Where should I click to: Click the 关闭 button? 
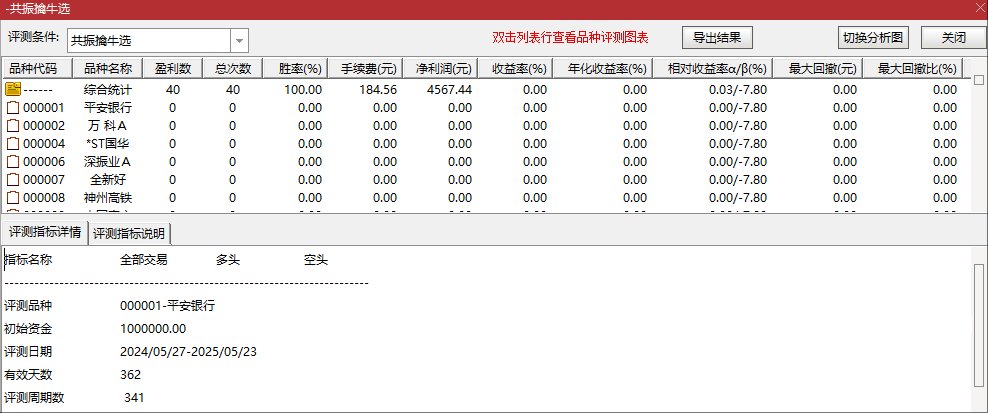click(954, 38)
